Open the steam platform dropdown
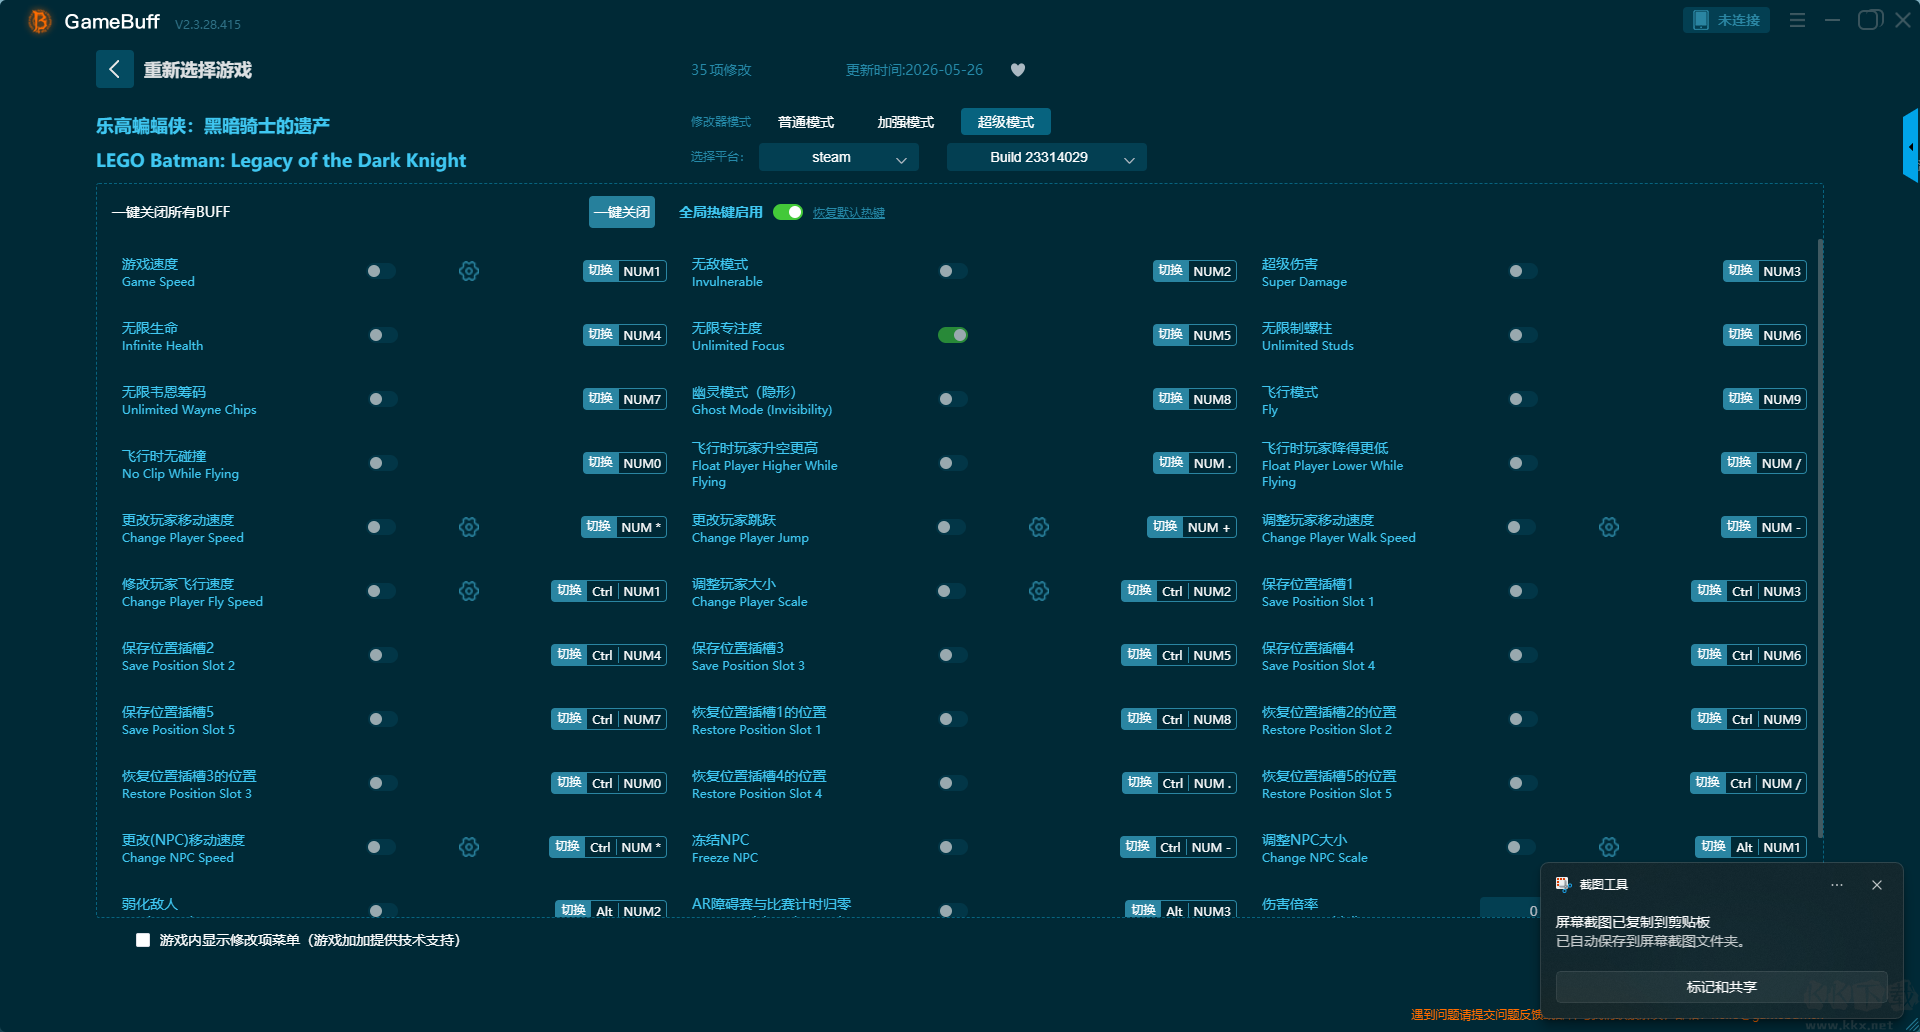This screenshot has width=1920, height=1032. point(838,157)
